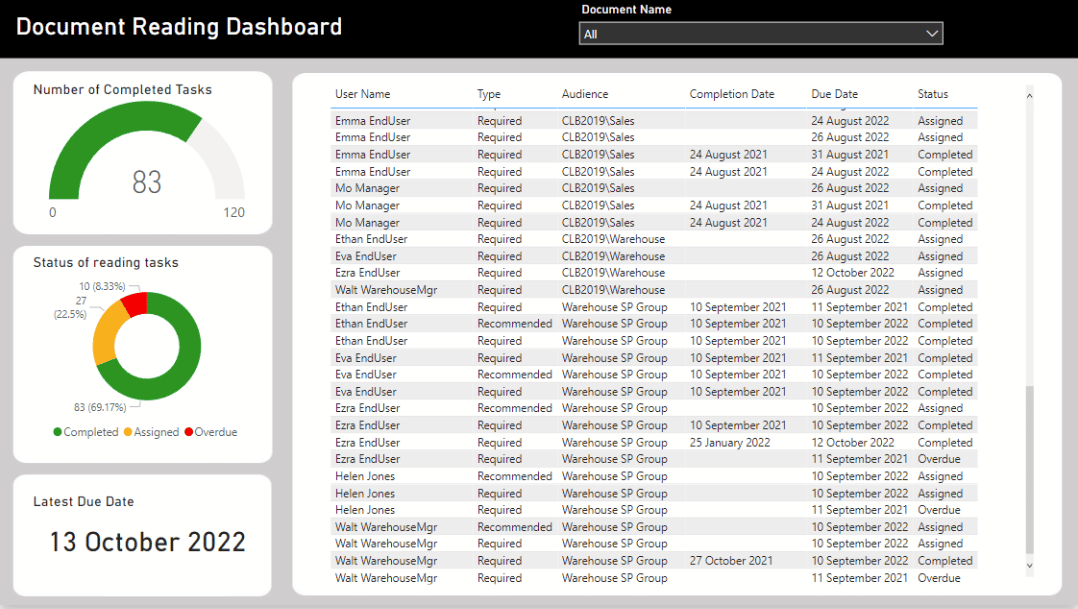The width and height of the screenshot is (1078, 609).
Task: Select the Audience column header
Action: coord(584,93)
